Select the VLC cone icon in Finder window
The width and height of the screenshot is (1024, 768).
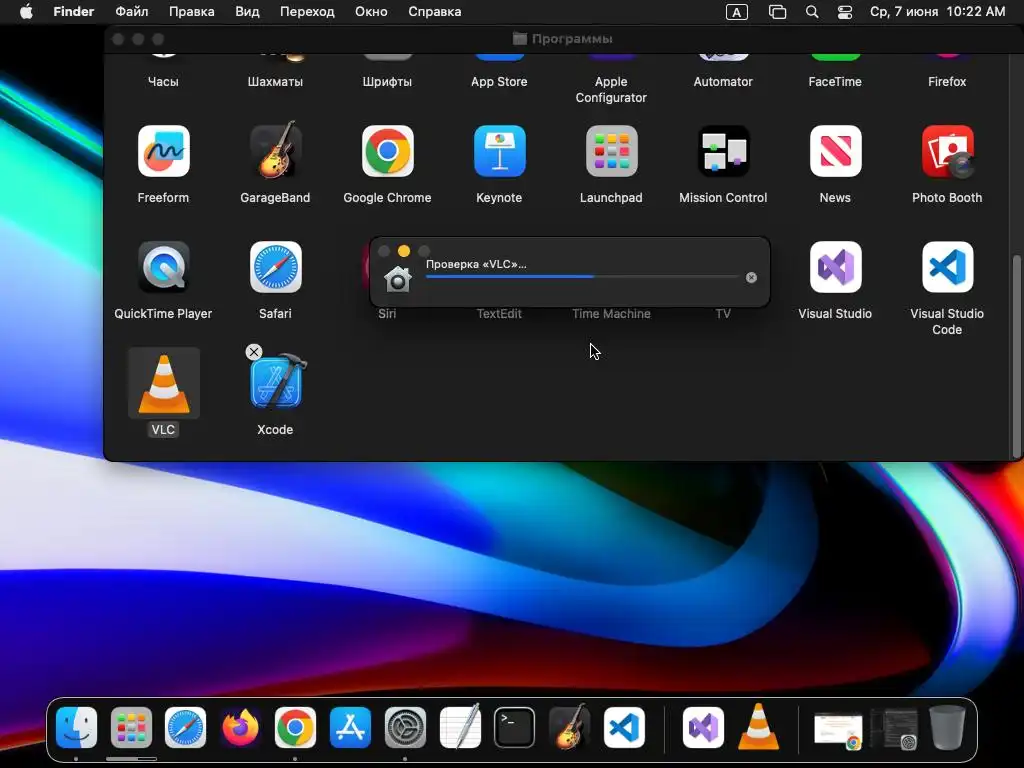163,383
